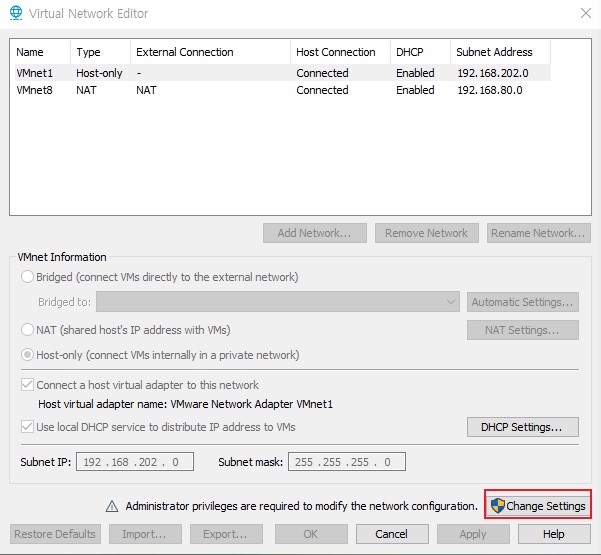Click the Subnet mask input field
Viewport: 601px width, 555px height.
[x=347, y=461]
